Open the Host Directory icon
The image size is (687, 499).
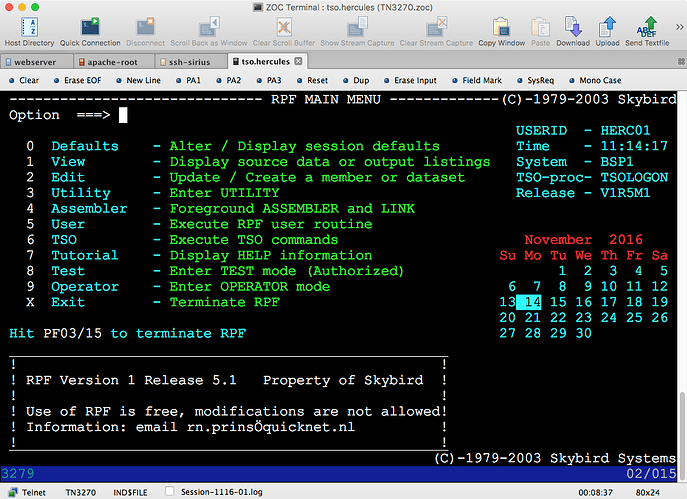pos(29,27)
